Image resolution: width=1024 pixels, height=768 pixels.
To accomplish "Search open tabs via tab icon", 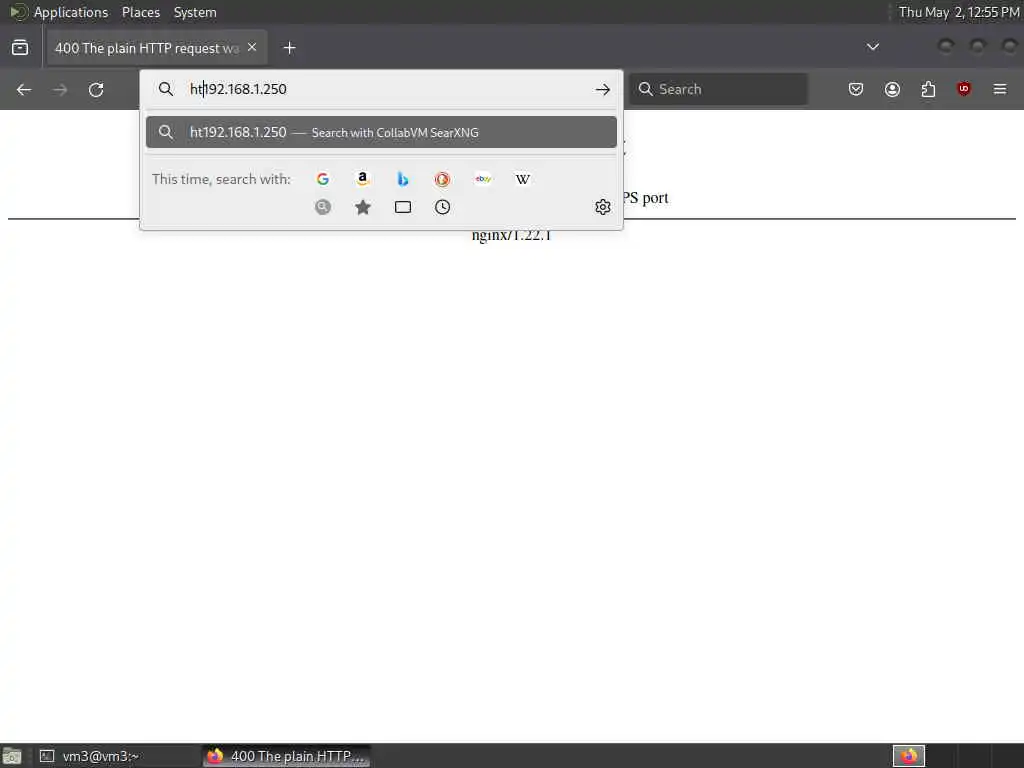I will (x=403, y=207).
